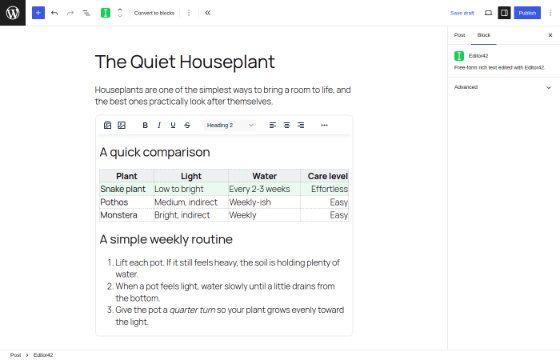The image size is (560, 360).
Task: Switch to the Block tab
Action: point(484,35)
